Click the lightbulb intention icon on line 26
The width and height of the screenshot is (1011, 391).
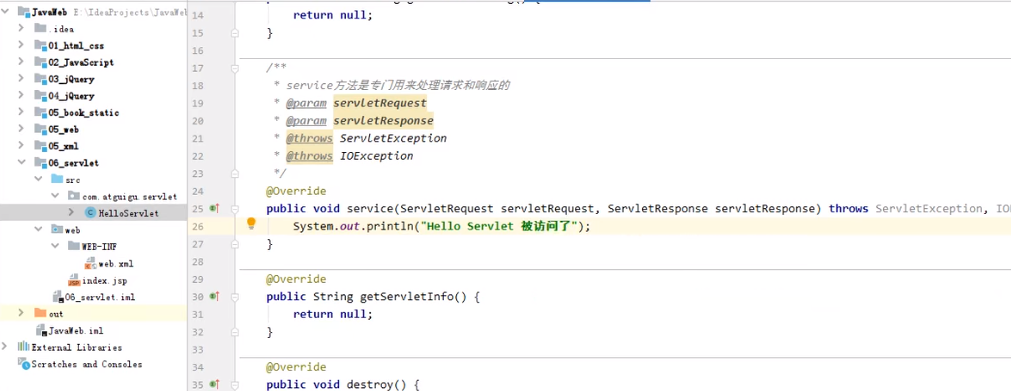251,224
